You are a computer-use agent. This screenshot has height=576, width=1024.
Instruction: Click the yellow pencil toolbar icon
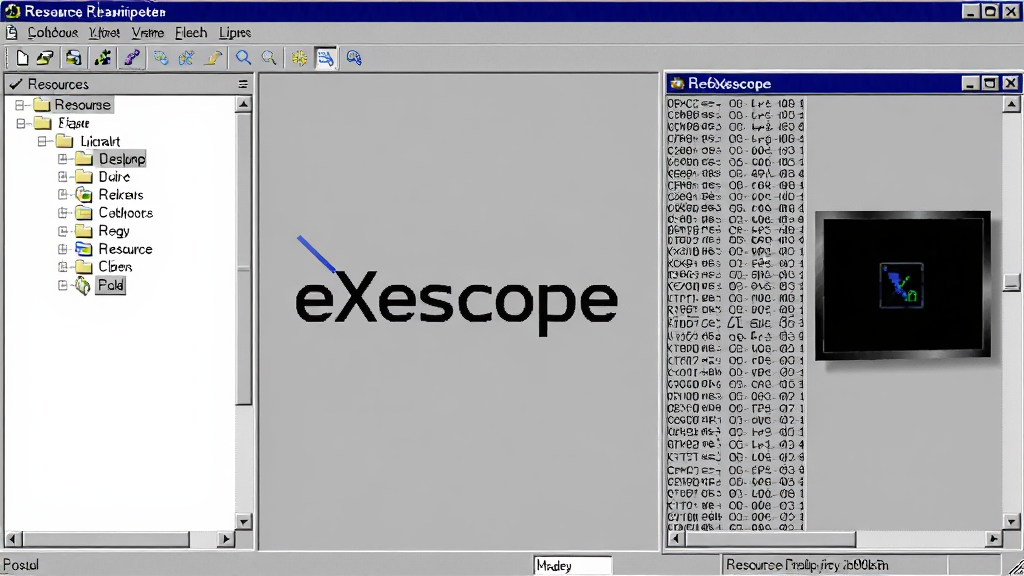coord(213,58)
